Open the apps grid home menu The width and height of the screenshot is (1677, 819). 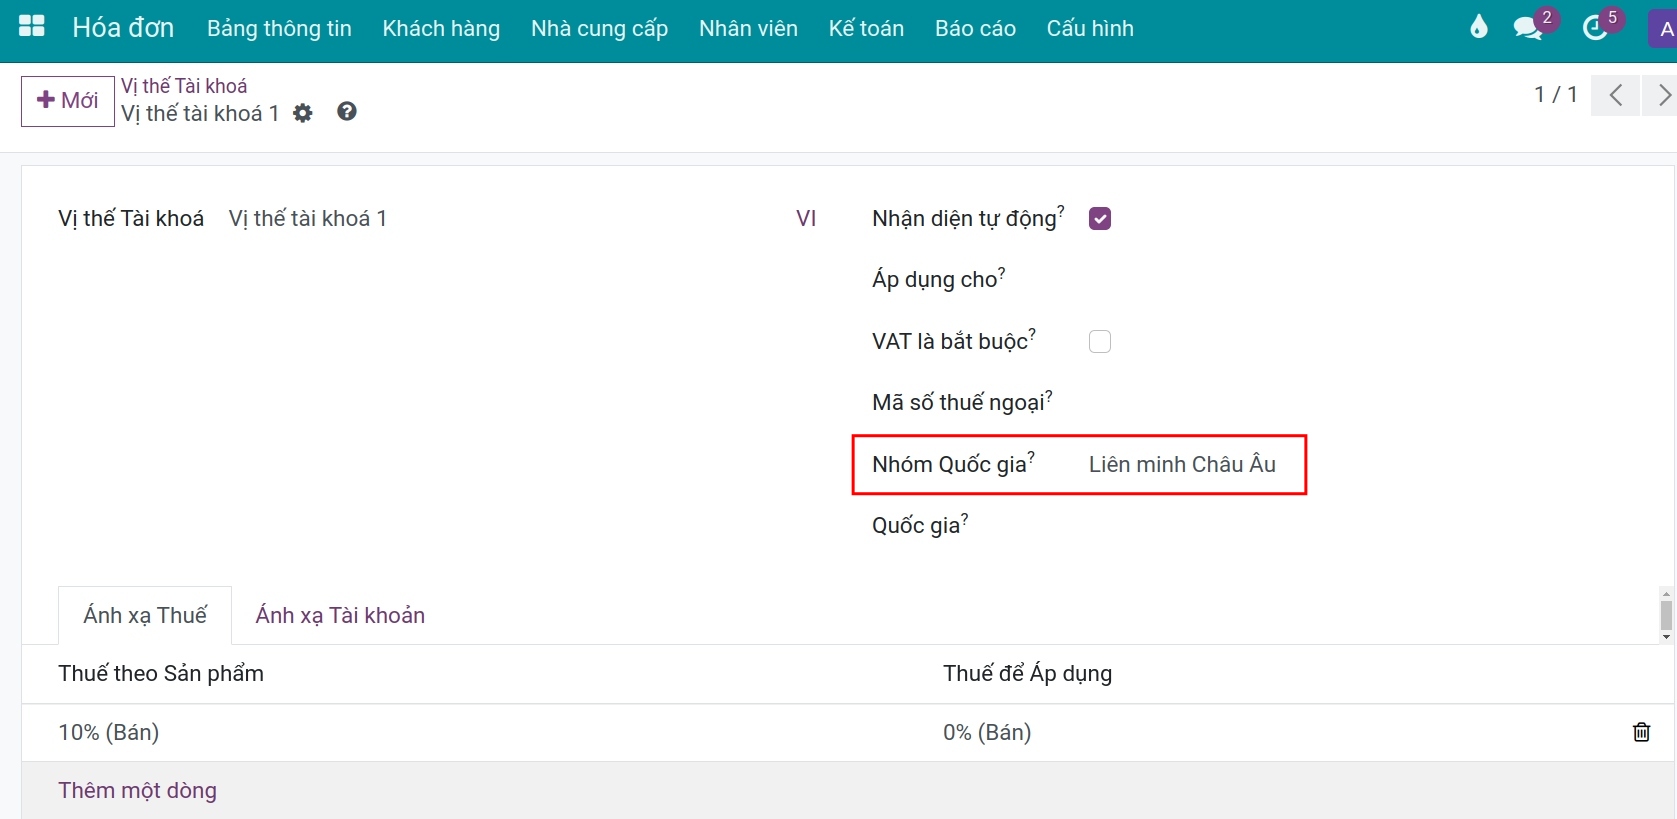(32, 27)
